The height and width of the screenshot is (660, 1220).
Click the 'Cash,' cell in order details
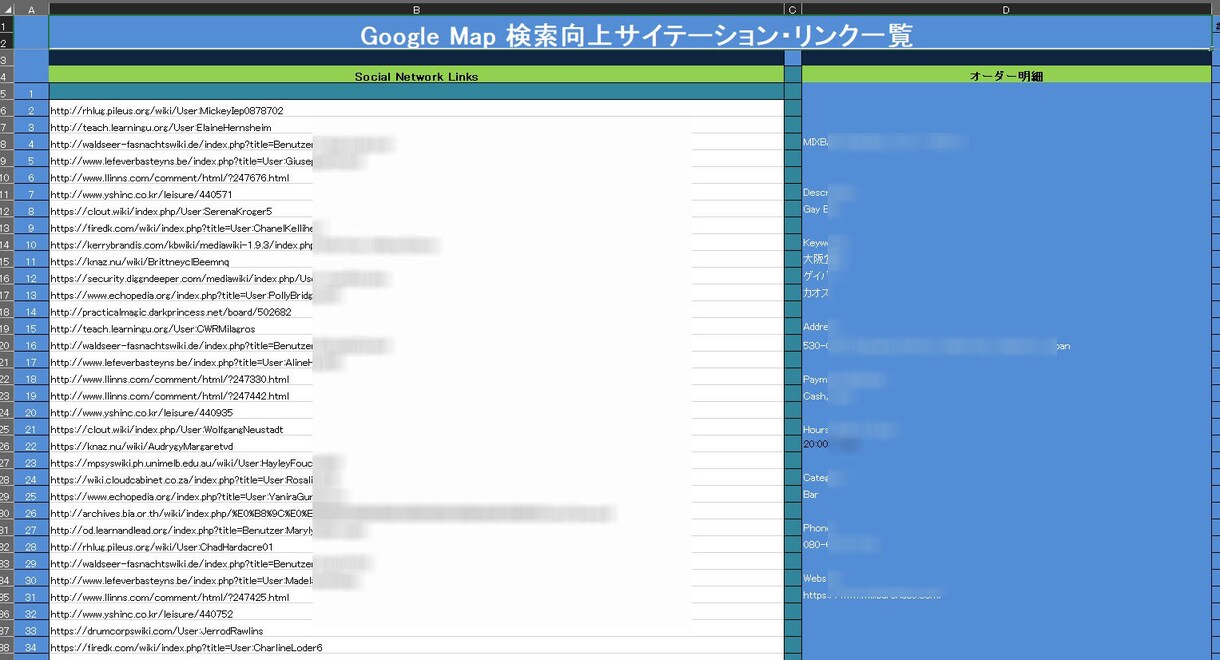(x=1006, y=396)
